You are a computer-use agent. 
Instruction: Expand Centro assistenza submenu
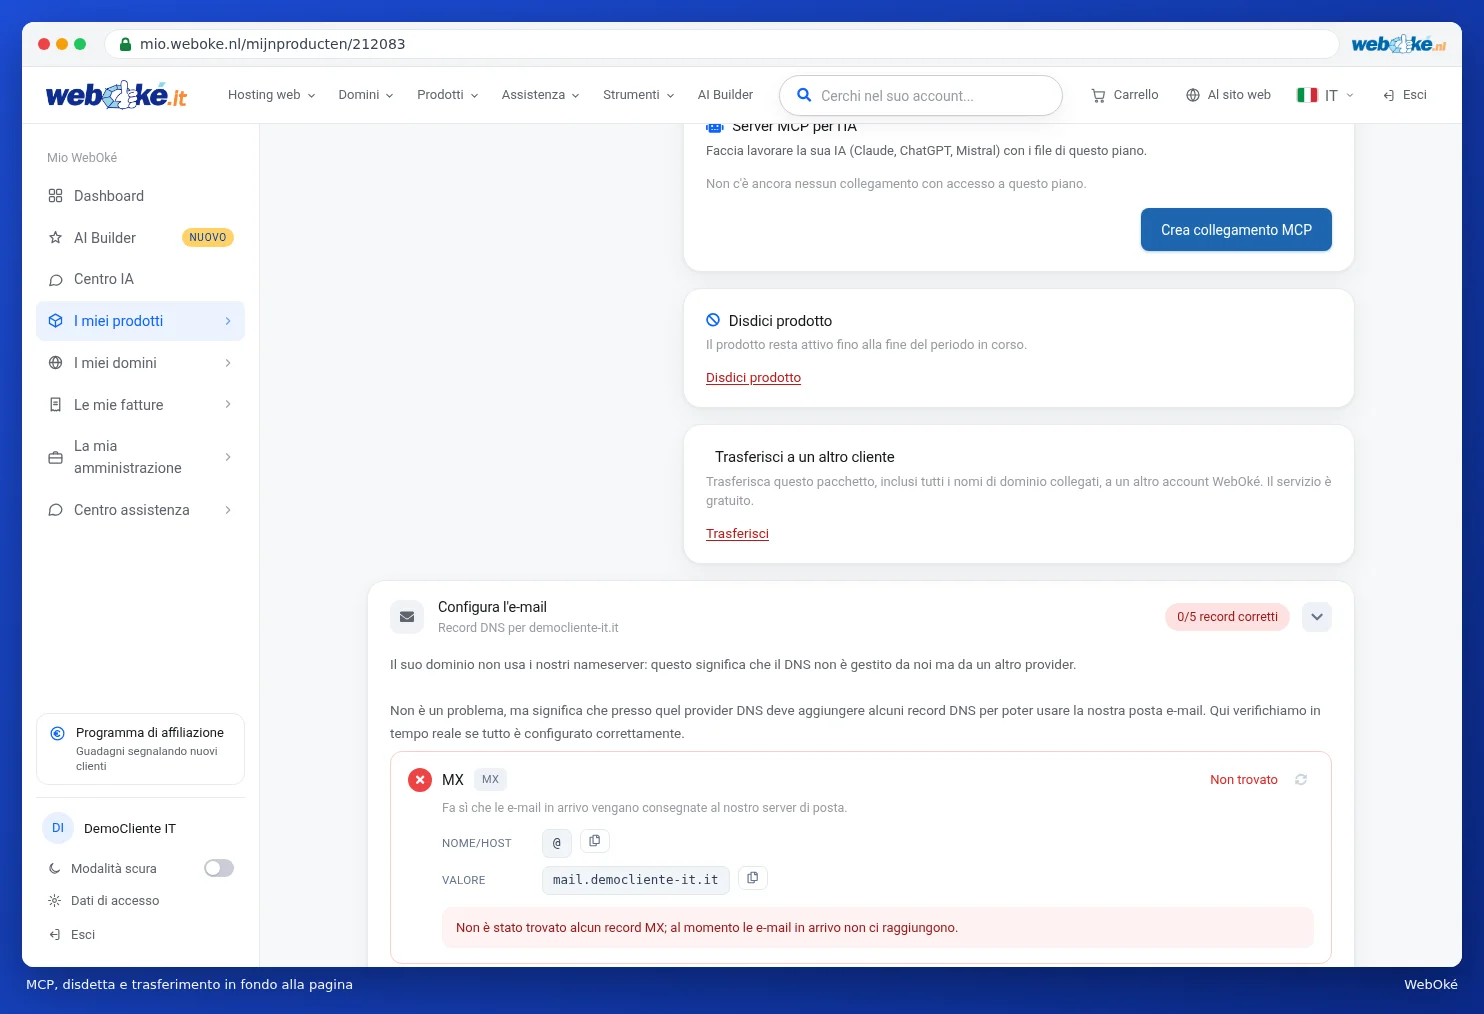pyautogui.click(x=228, y=510)
